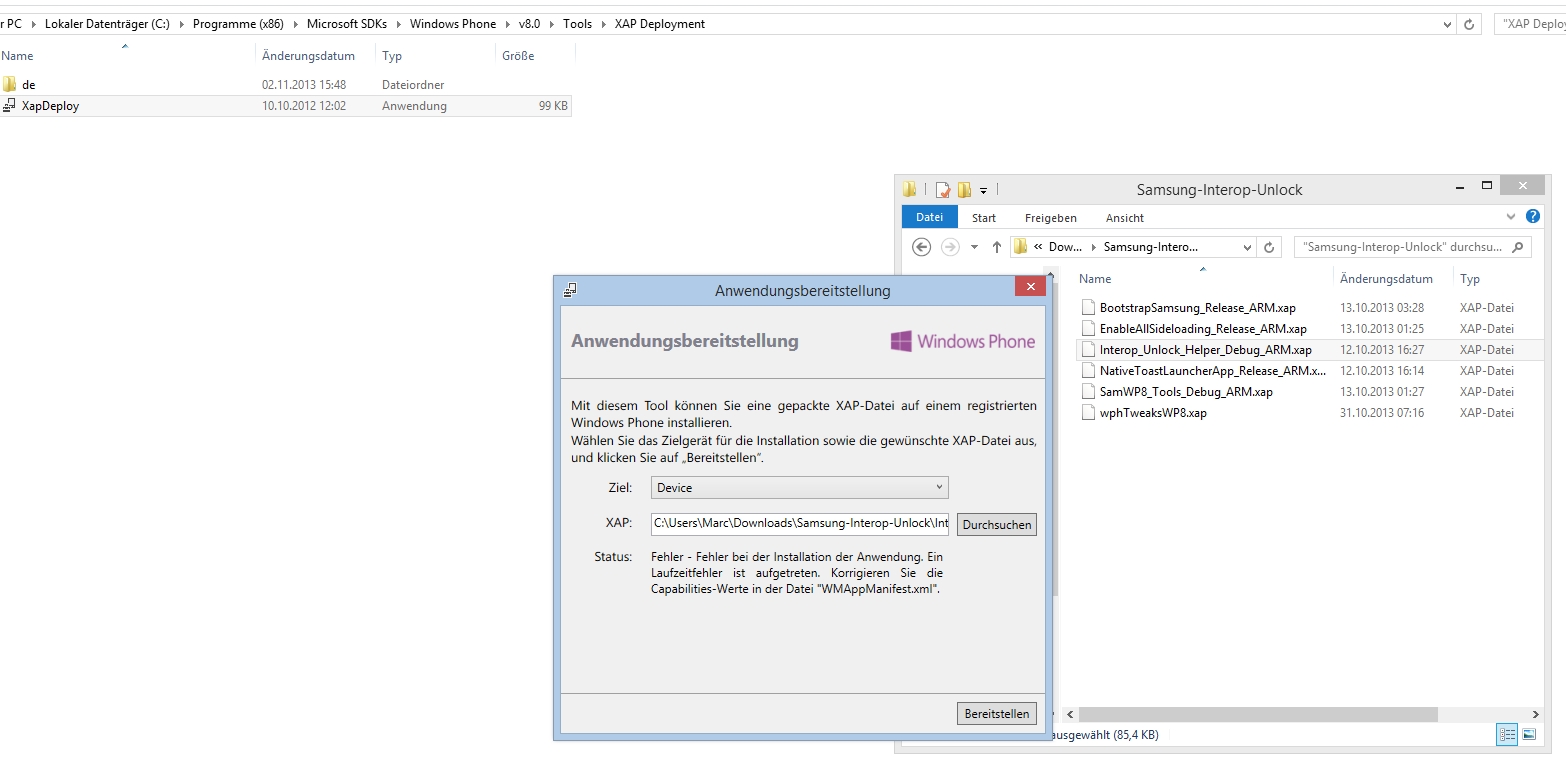Select wphTweaksWP8.xap file name

1153,413
